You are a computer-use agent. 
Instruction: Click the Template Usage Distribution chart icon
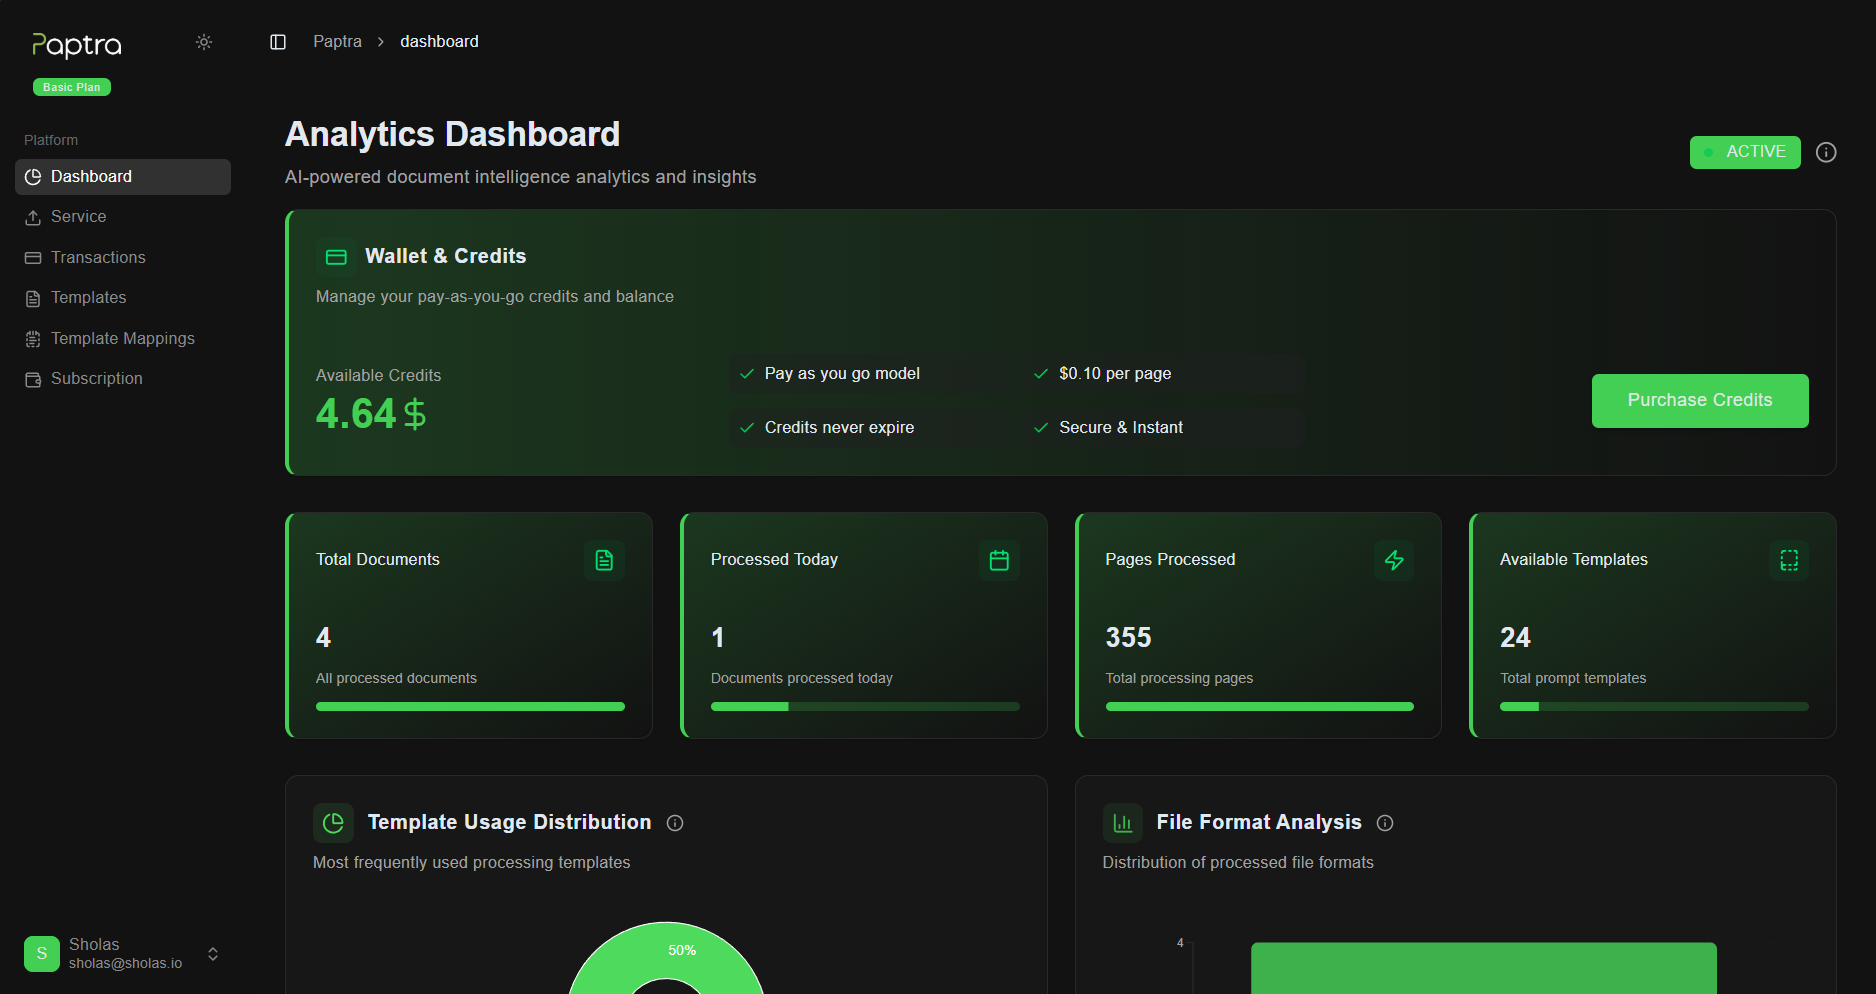(333, 823)
